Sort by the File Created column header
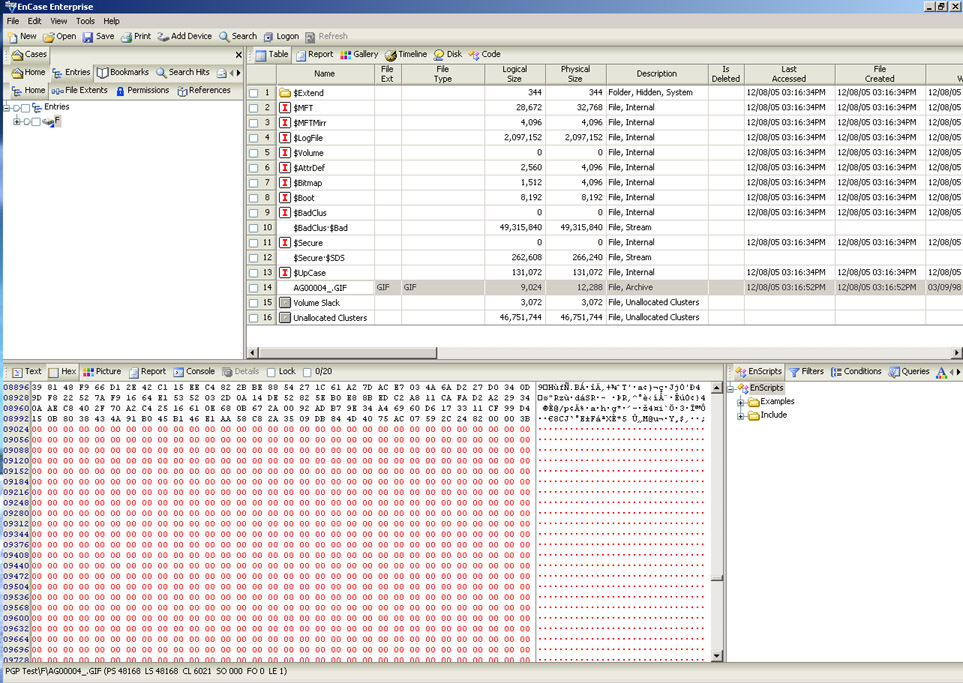 pyautogui.click(x=879, y=74)
